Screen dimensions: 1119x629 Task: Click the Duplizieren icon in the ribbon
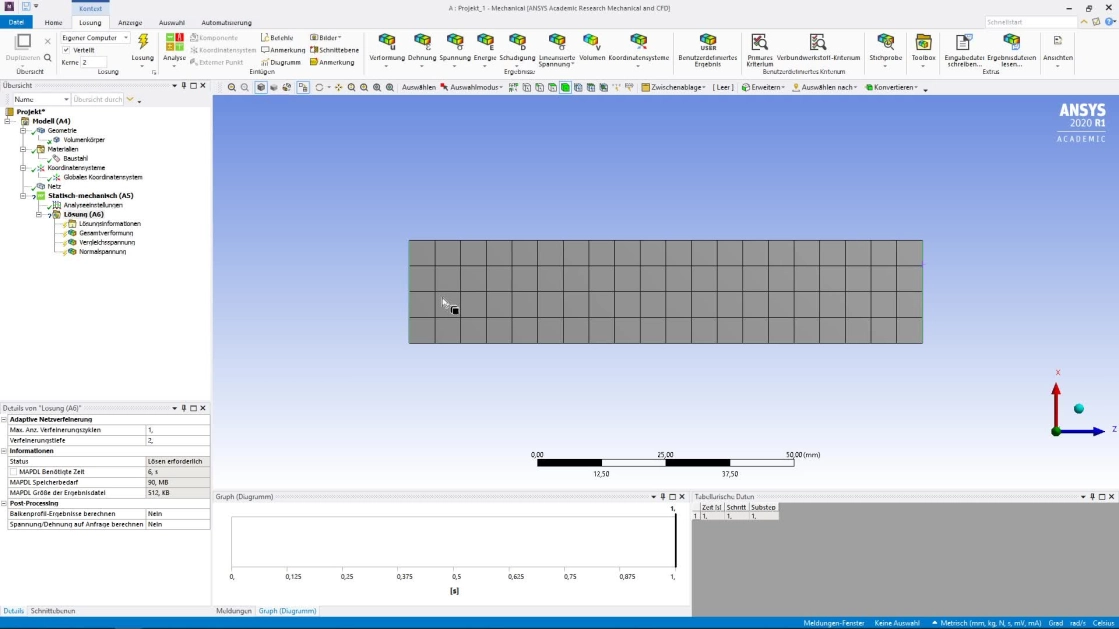(x=23, y=41)
